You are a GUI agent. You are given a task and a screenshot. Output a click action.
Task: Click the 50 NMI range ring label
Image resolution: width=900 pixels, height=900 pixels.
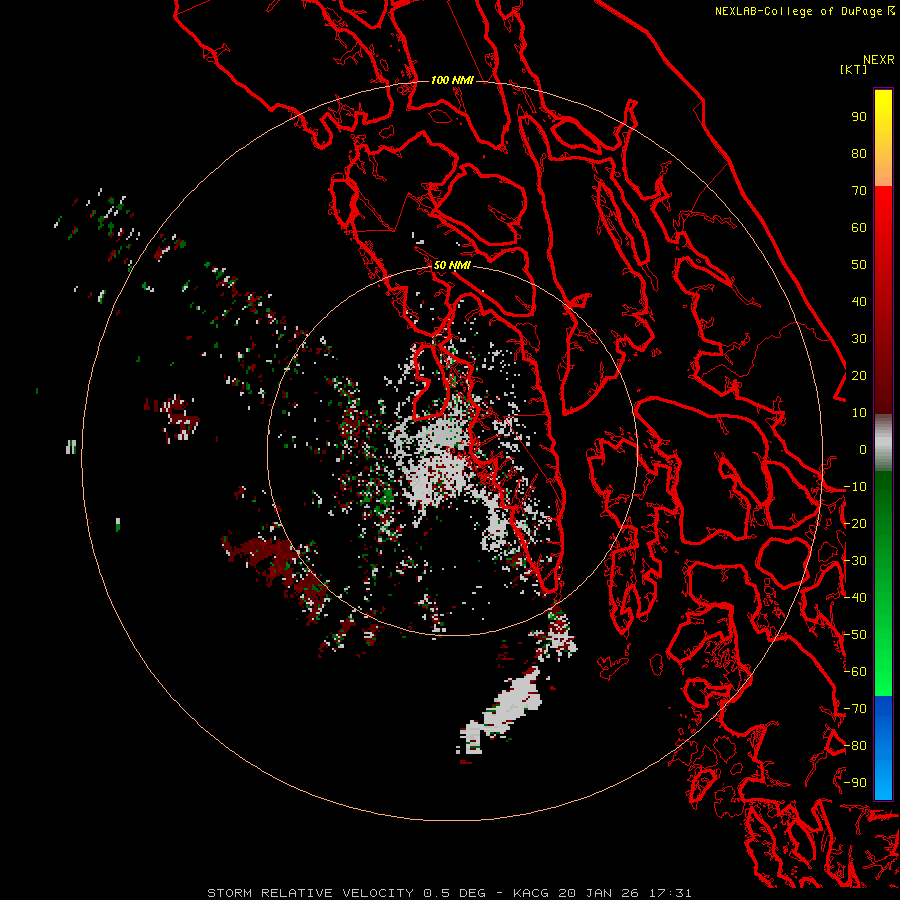tap(452, 265)
